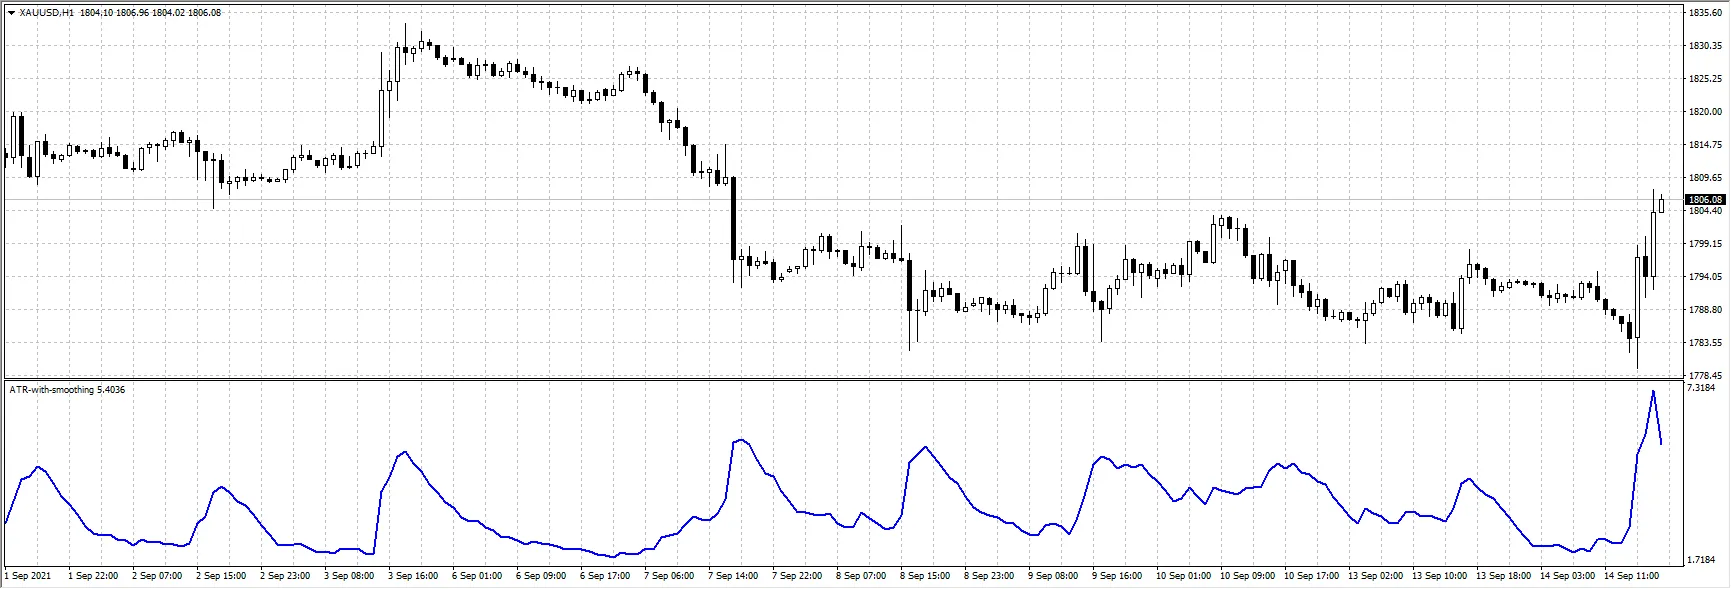
Task: Click the latest candlestick at the chart's right edge
Action: point(1661,204)
